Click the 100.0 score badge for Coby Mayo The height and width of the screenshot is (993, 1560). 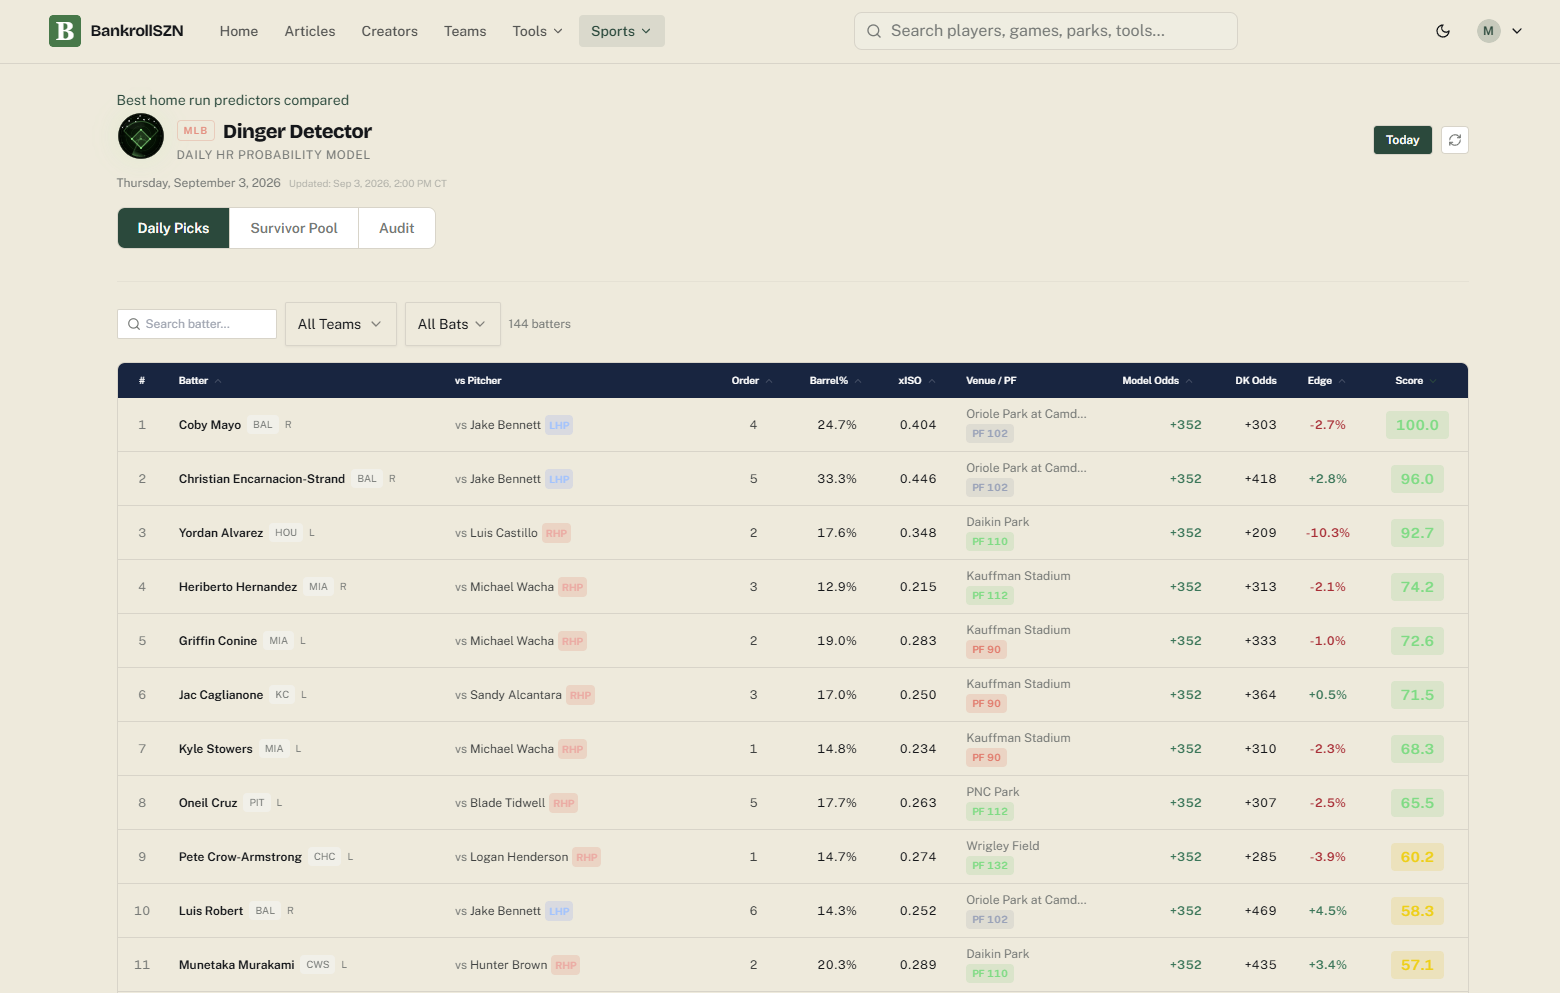point(1417,425)
